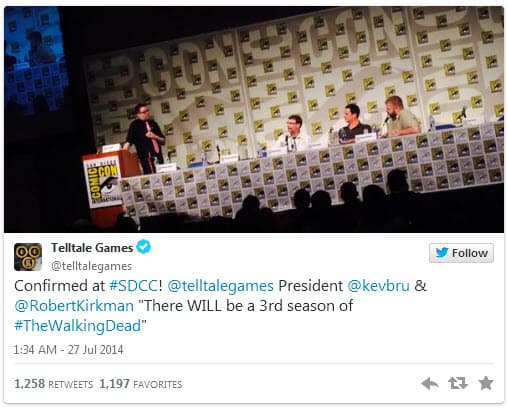The height and width of the screenshot is (410, 508).
Task: Click the Telltale Games display name
Action: coord(92,248)
